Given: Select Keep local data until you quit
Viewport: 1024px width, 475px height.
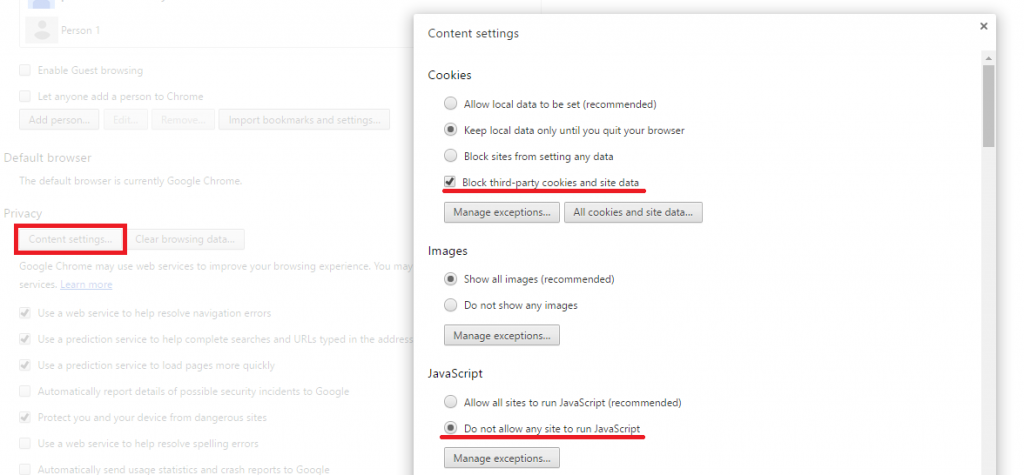Looking at the screenshot, I should (x=451, y=130).
